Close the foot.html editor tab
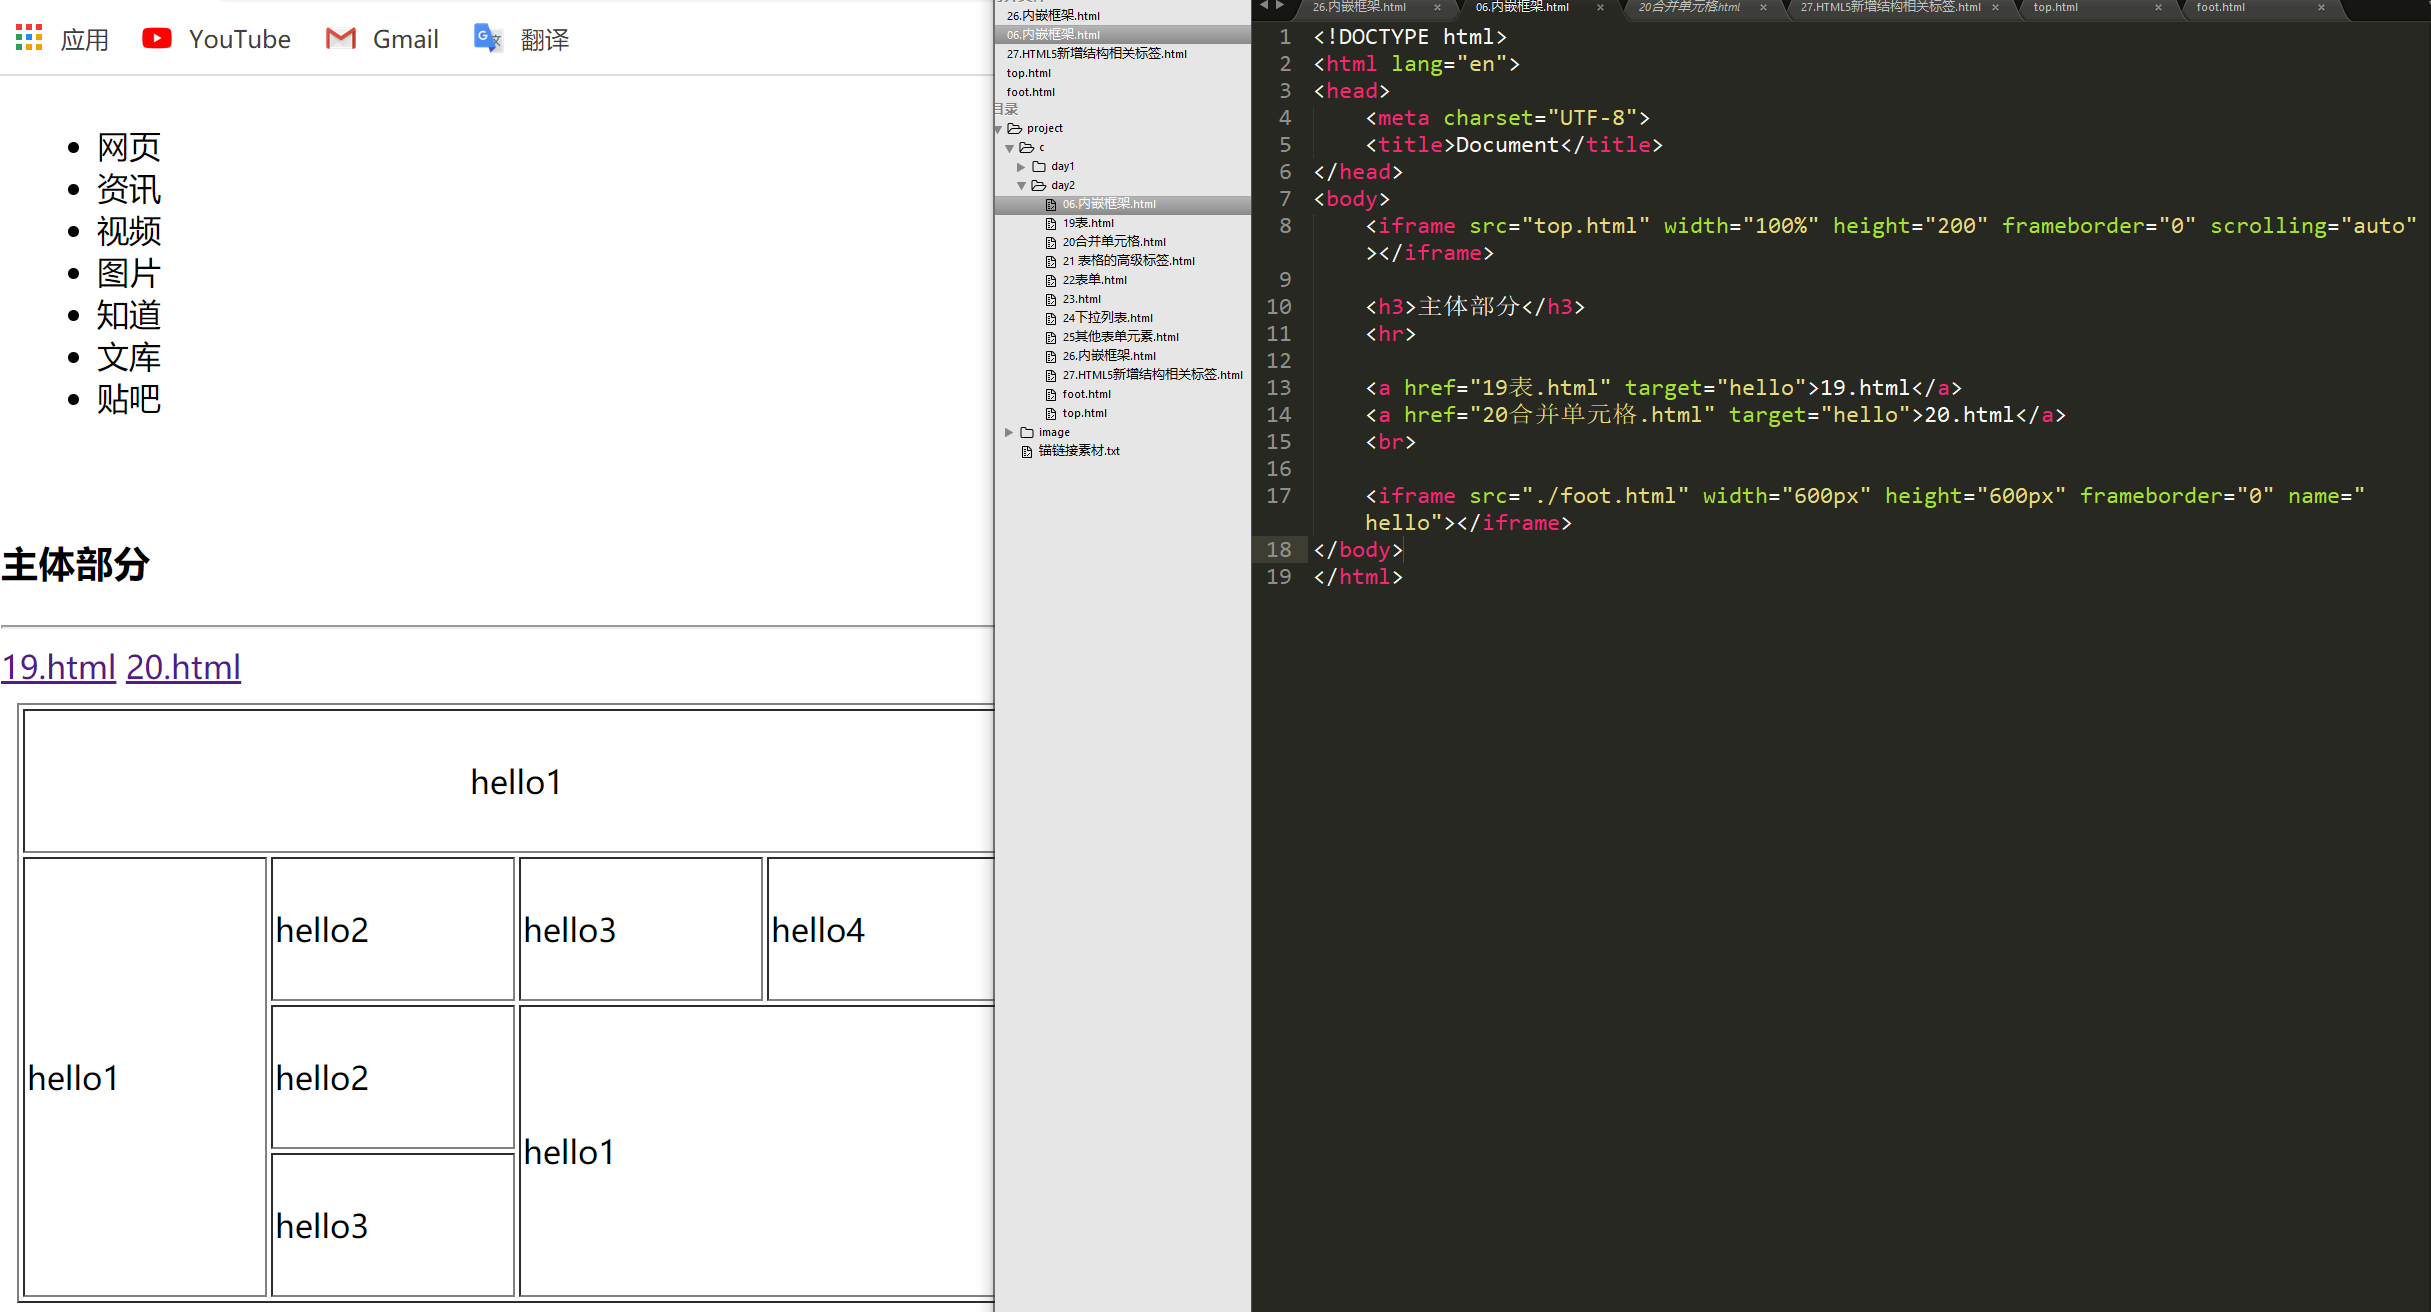The width and height of the screenshot is (2431, 1312). pos(2321,8)
